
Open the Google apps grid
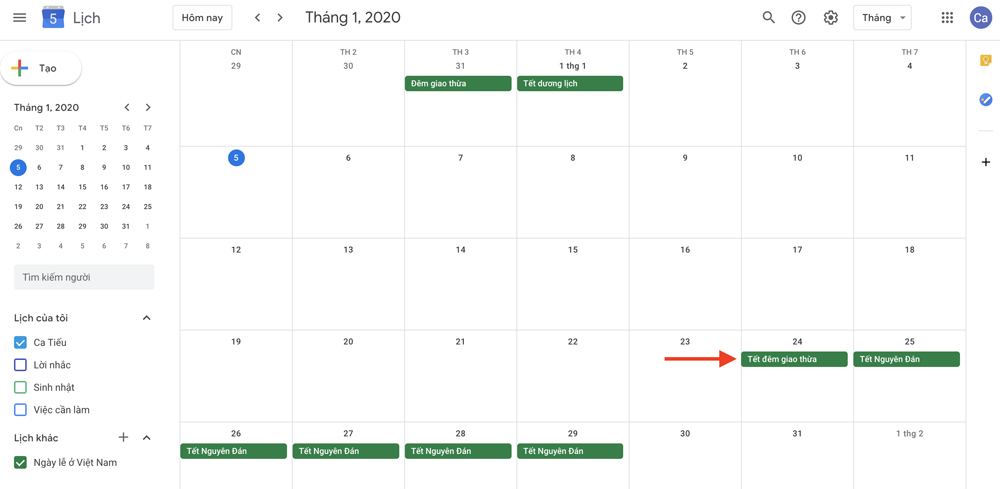[947, 18]
